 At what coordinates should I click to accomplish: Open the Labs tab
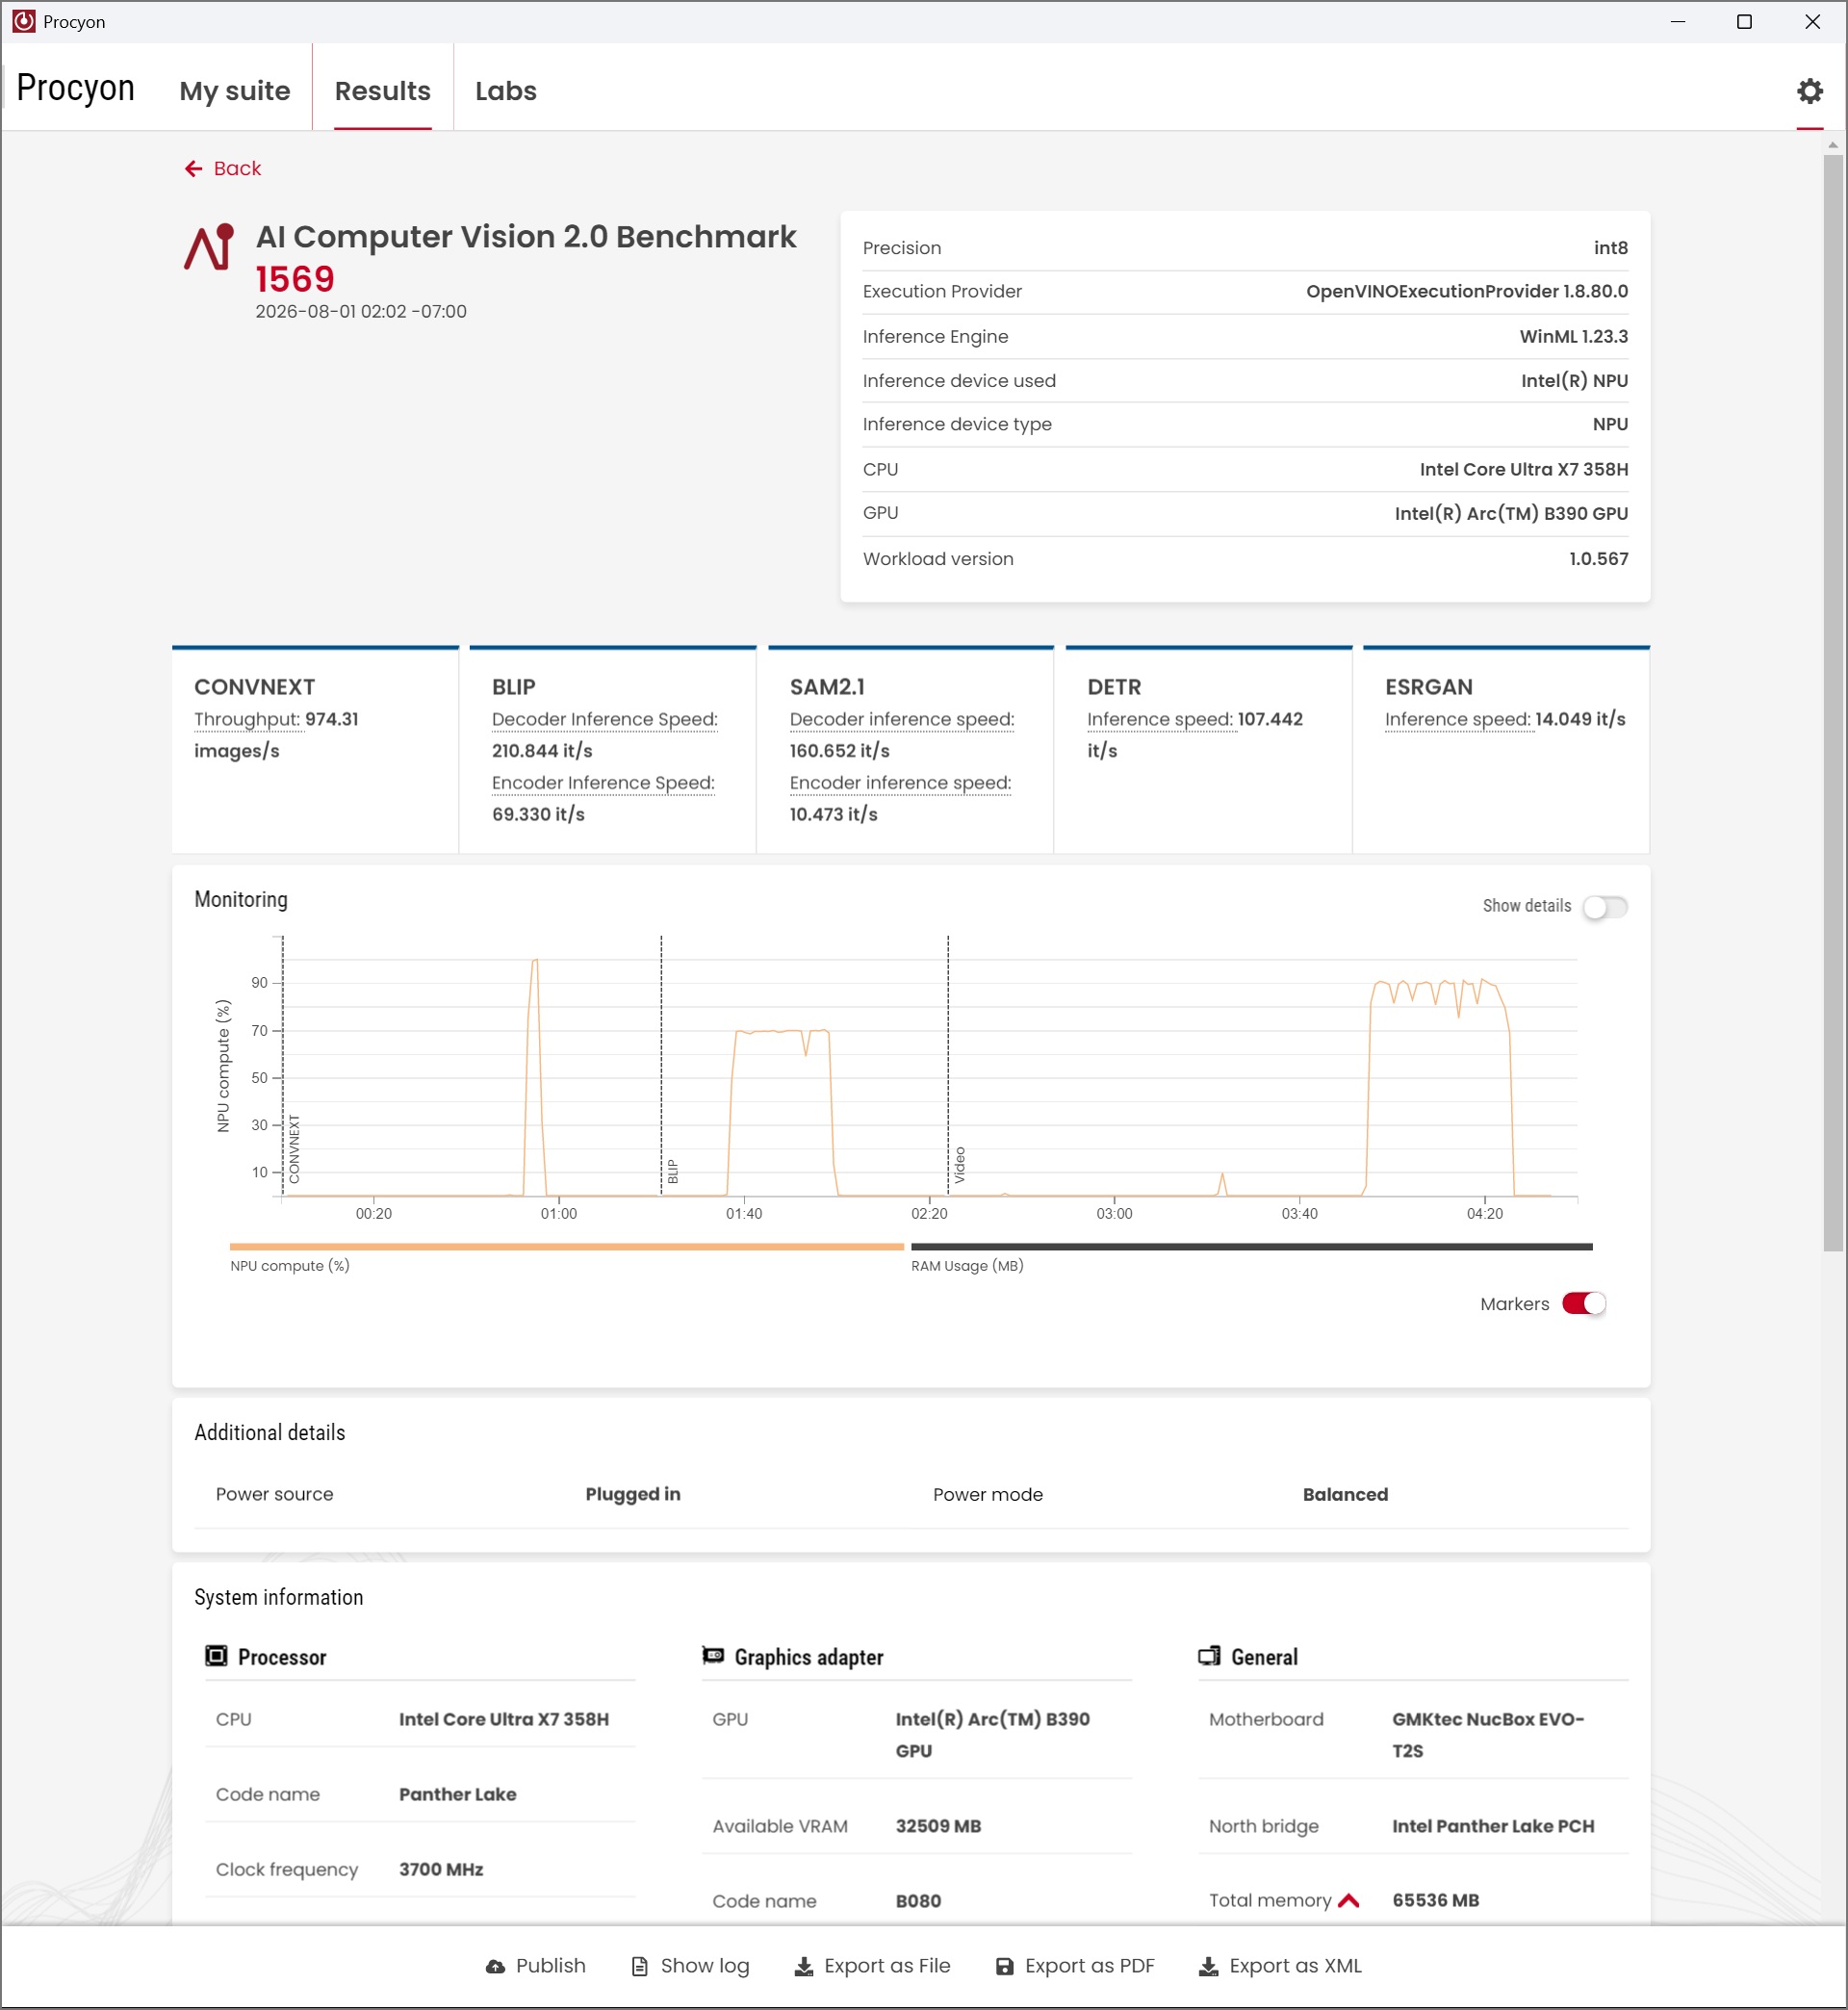(x=506, y=91)
